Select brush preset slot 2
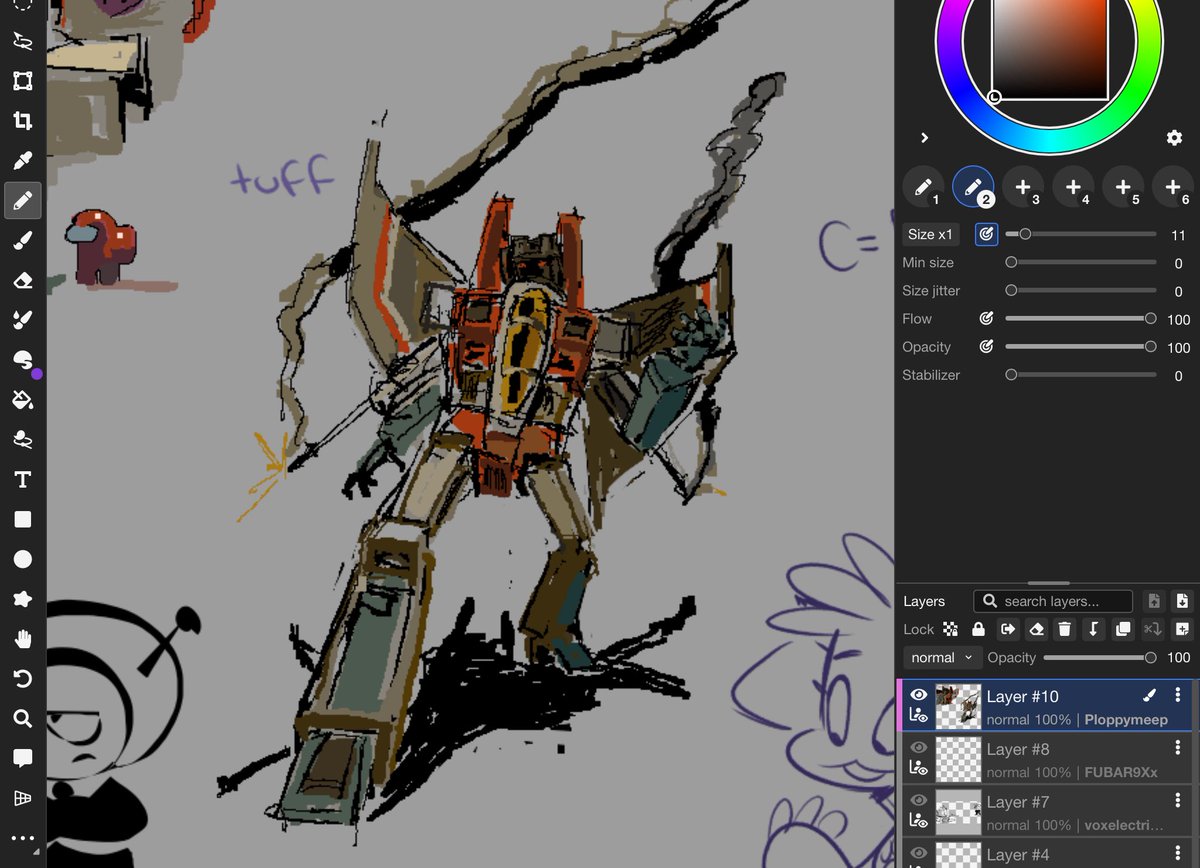 coord(973,187)
